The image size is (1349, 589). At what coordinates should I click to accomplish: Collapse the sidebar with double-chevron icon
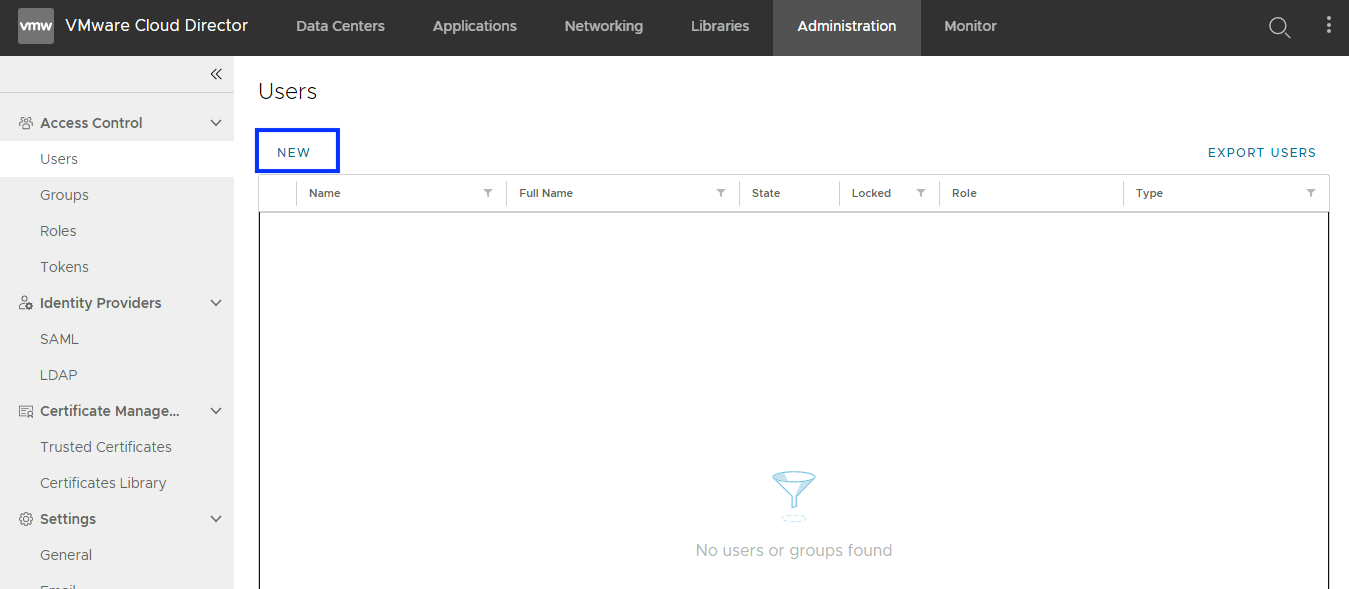point(216,74)
